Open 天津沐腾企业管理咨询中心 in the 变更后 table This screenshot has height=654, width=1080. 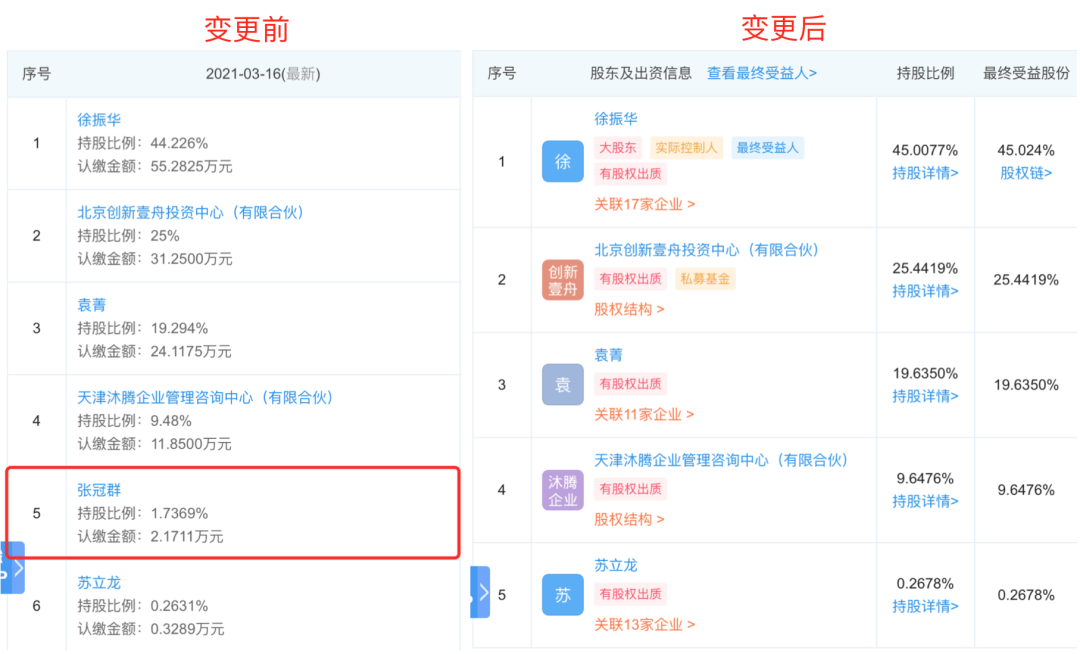(721, 461)
